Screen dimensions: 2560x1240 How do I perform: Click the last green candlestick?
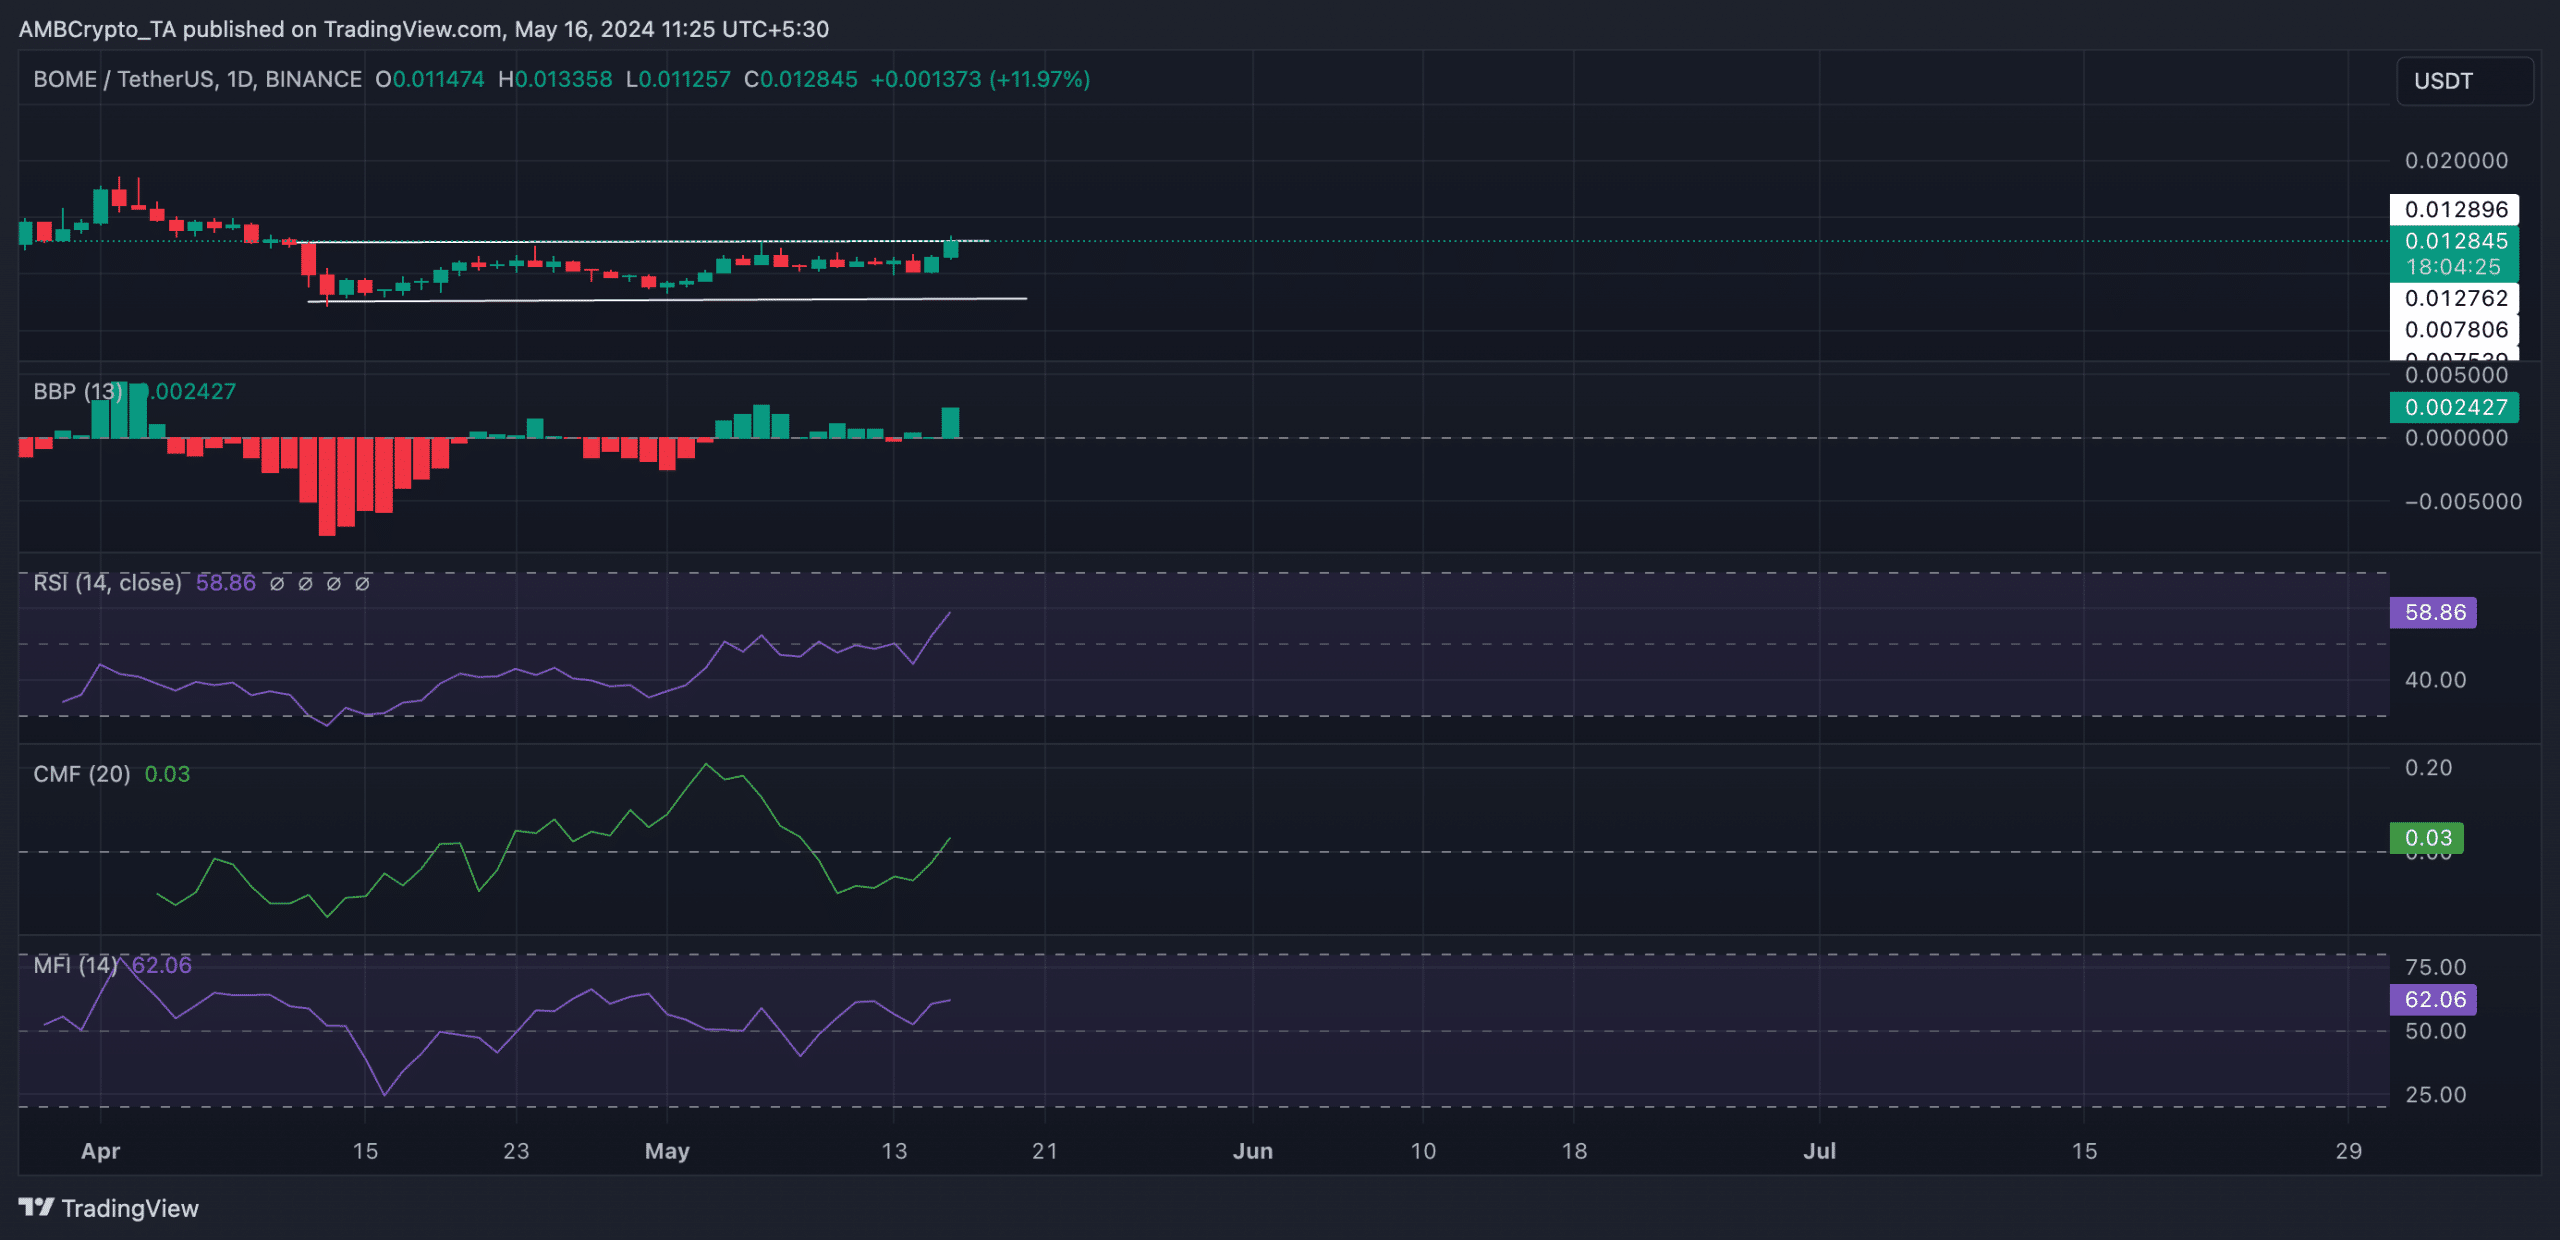(x=950, y=248)
